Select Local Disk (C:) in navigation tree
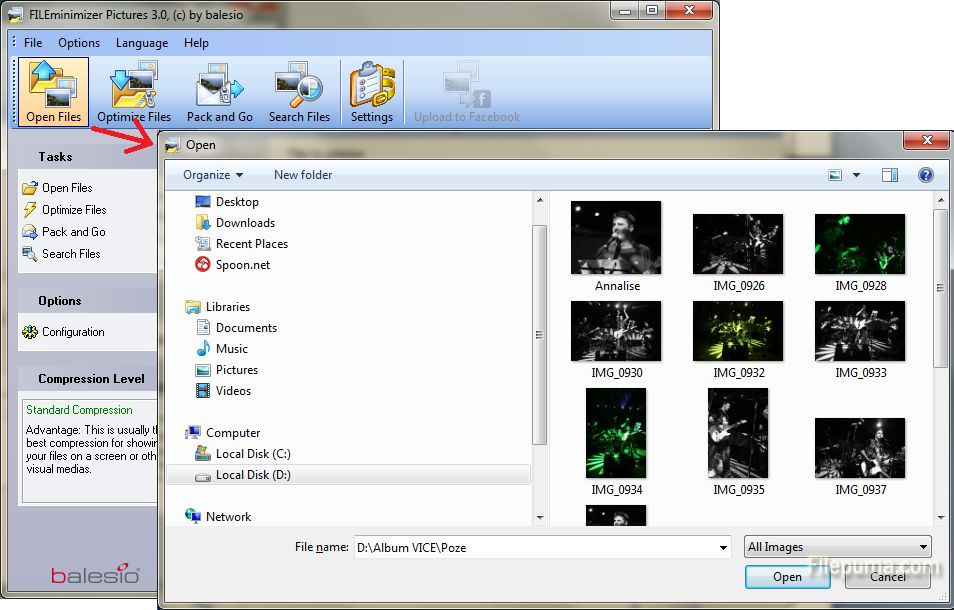954x610 pixels. tap(252, 454)
